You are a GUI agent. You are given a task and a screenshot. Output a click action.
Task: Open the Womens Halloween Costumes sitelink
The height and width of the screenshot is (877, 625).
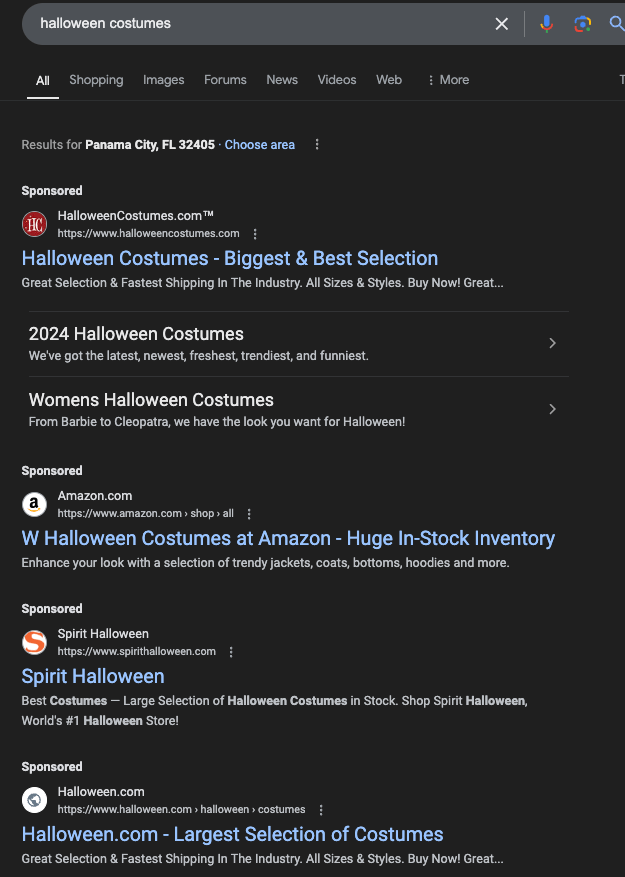[299, 409]
